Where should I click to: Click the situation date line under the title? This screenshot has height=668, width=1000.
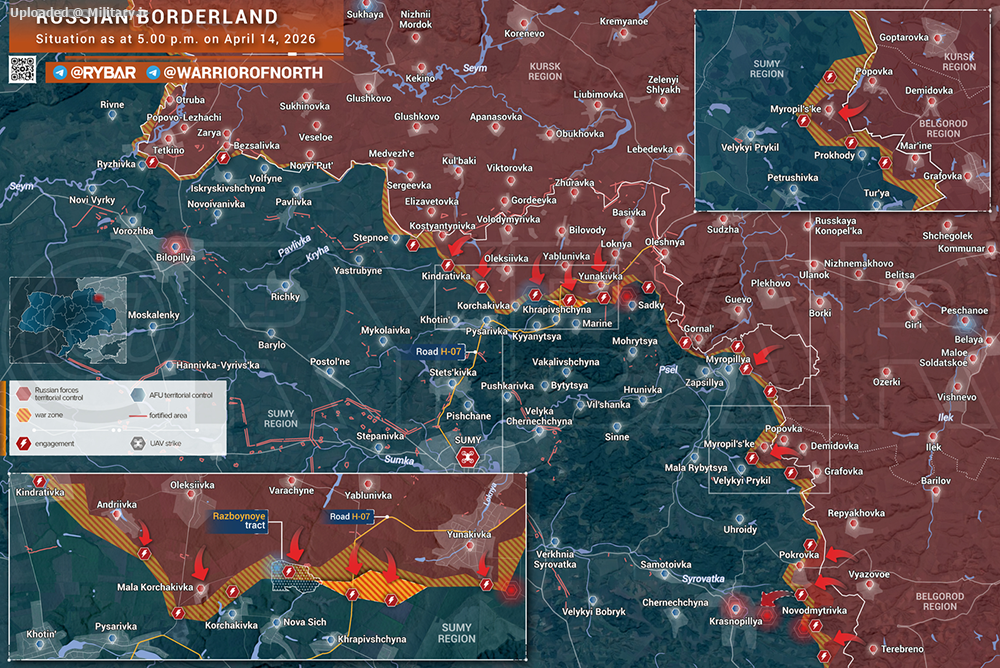pos(175,39)
